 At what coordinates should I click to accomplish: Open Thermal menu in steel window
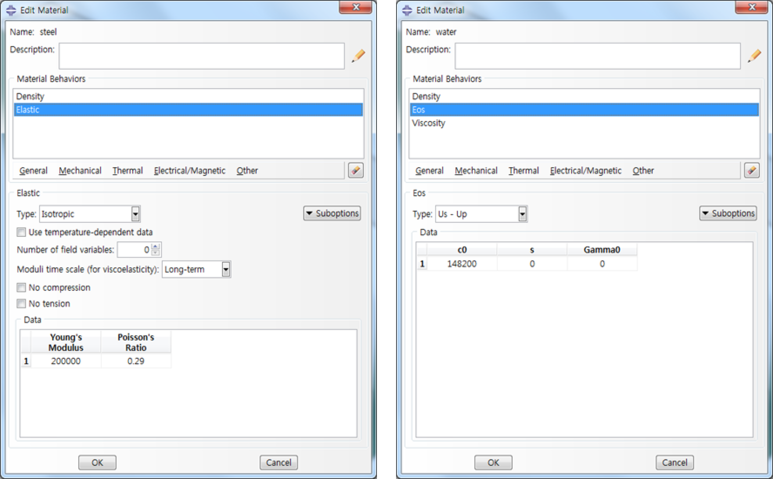coord(128,171)
